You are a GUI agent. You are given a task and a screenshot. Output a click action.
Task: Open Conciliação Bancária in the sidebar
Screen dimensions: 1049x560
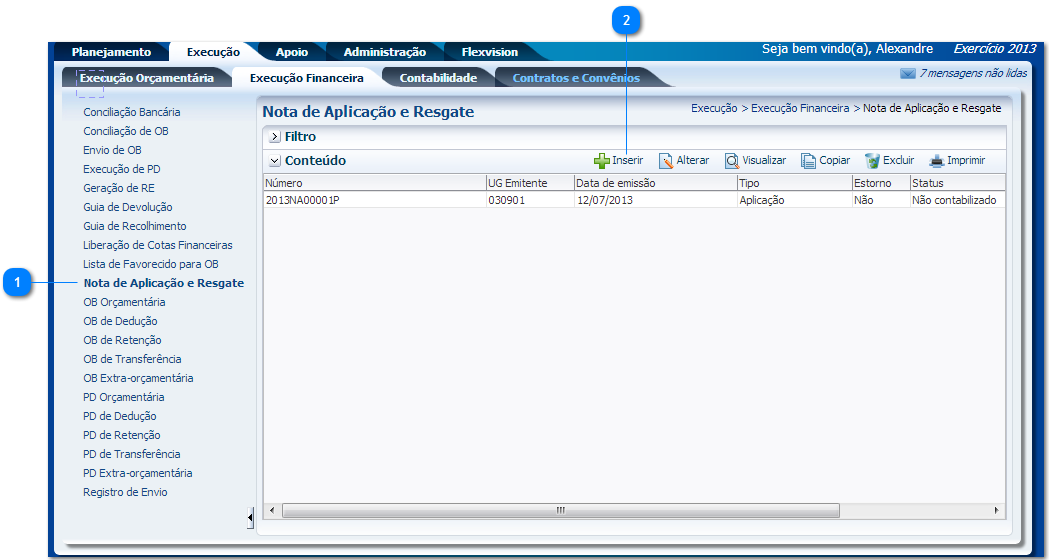132,112
